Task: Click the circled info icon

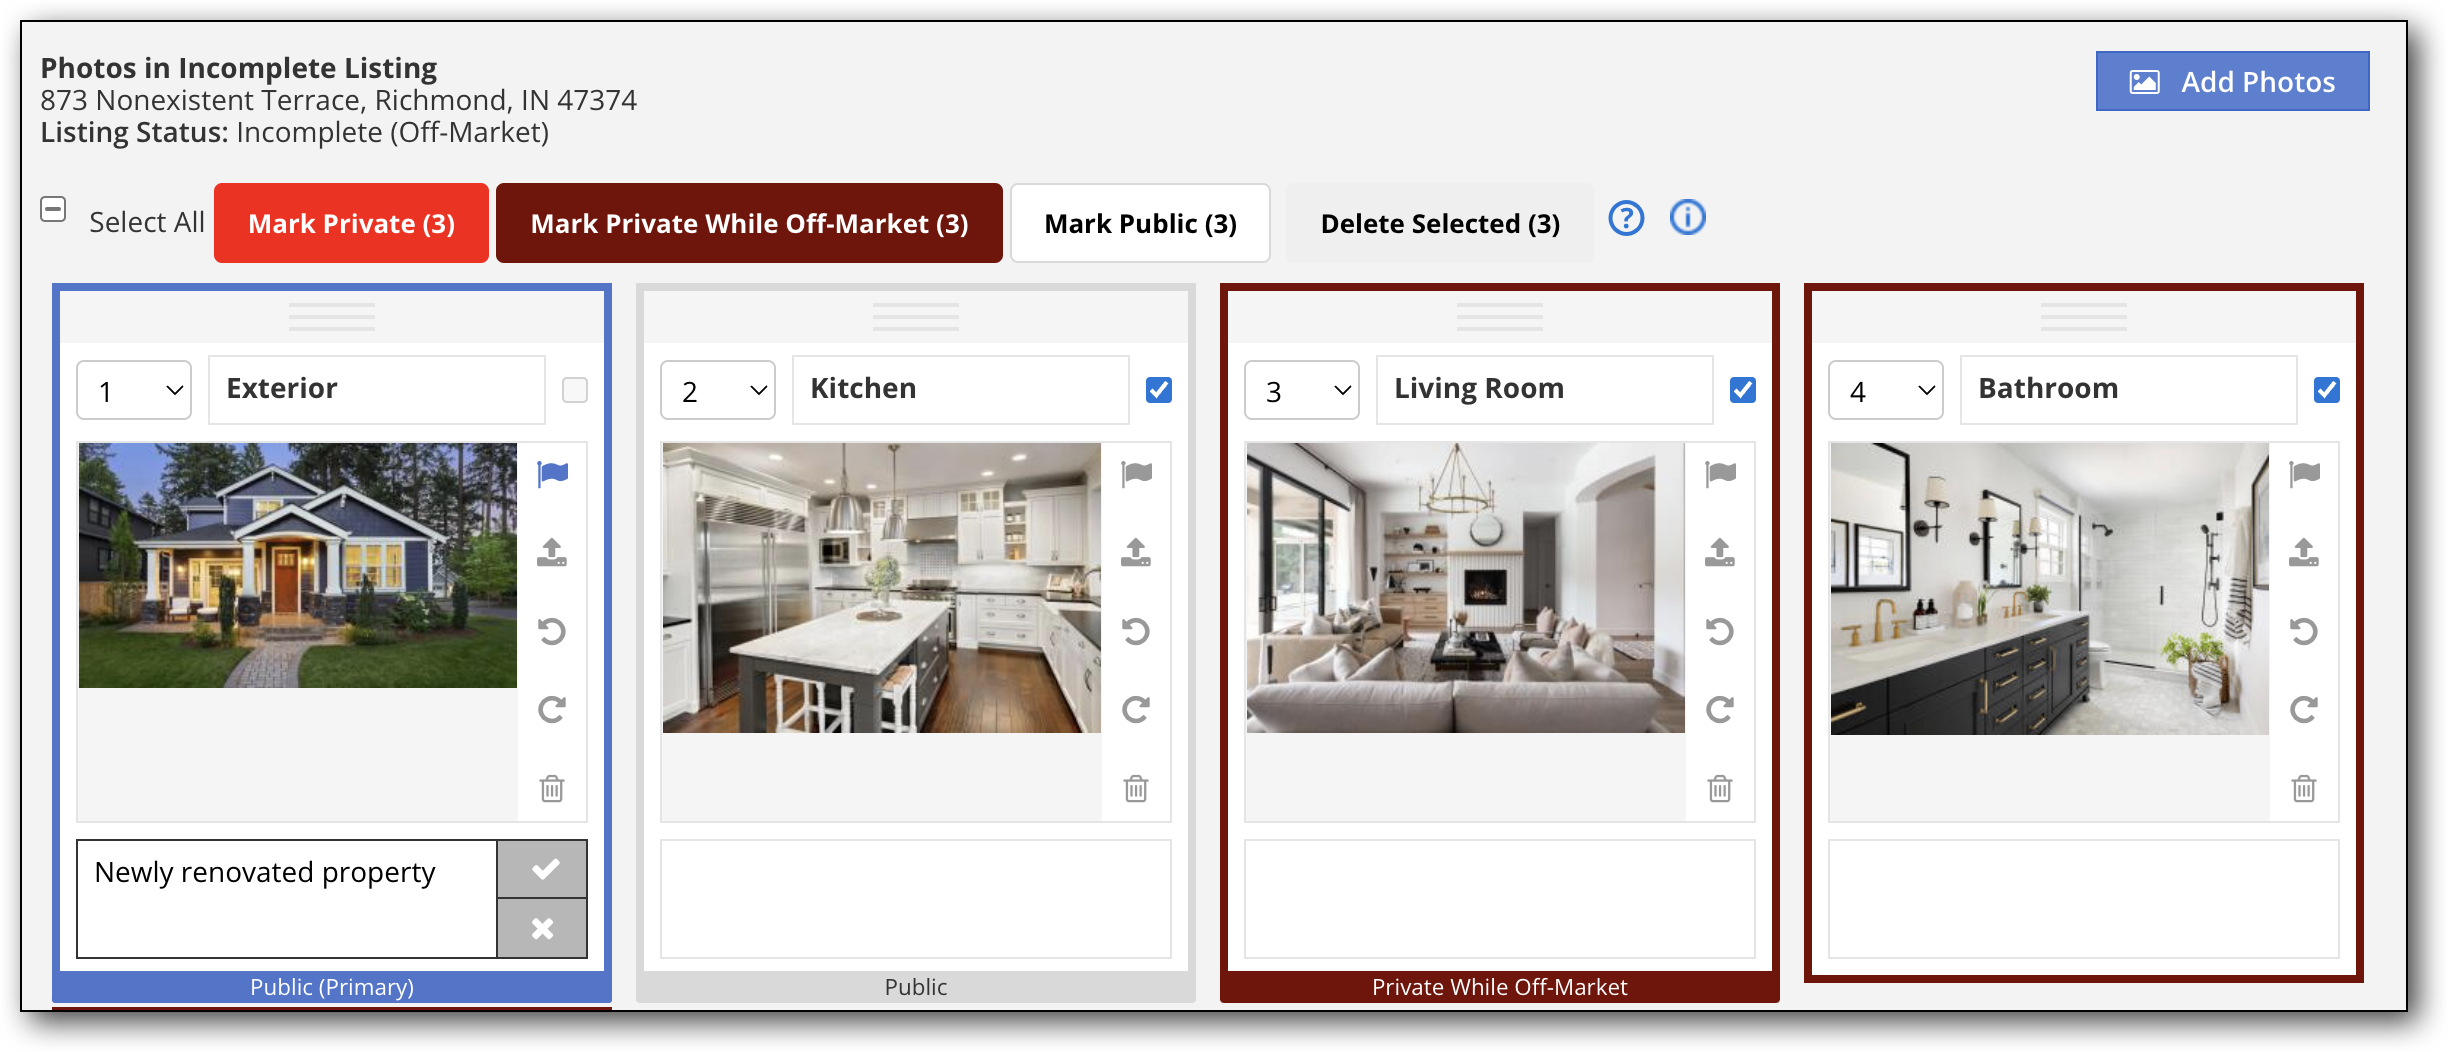Action: coord(1688,218)
